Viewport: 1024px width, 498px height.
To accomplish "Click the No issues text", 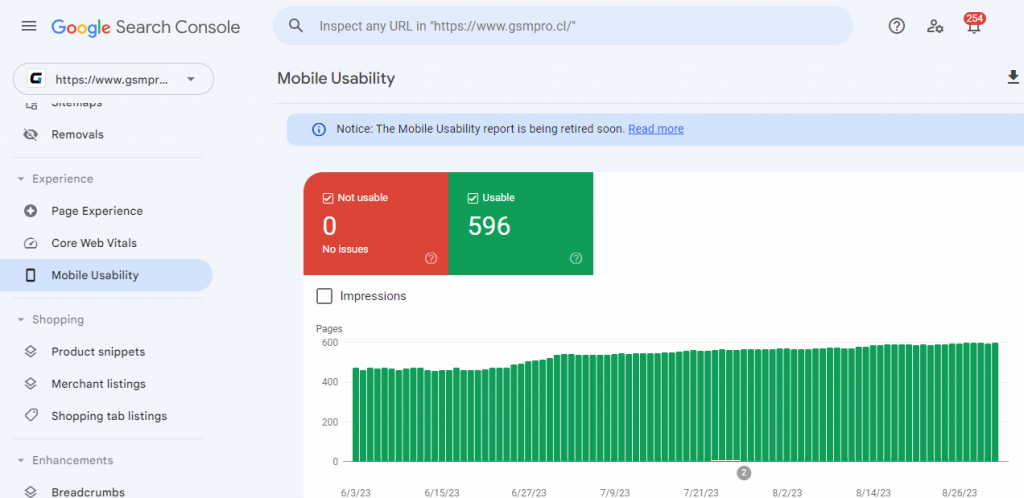I will click(x=345, y=249).
